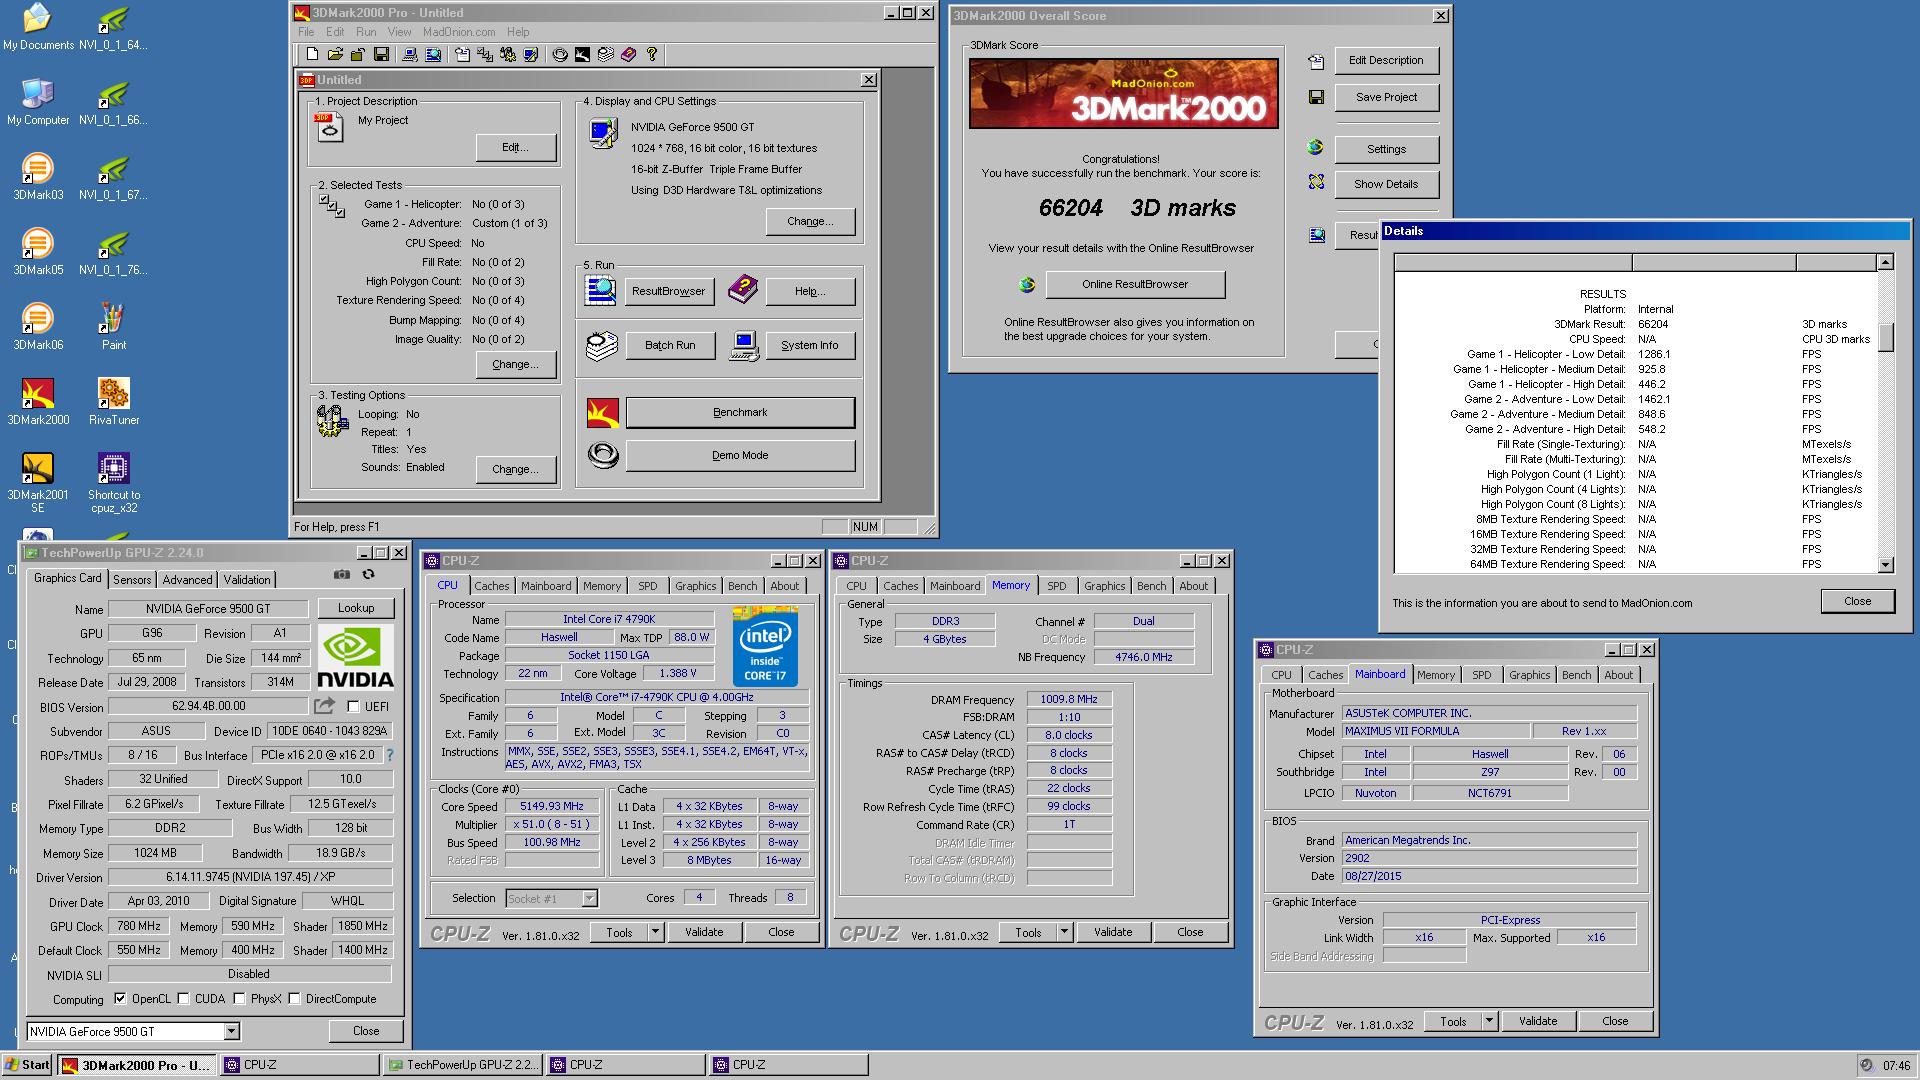Click Show Details button

(x=1386, y=184)
